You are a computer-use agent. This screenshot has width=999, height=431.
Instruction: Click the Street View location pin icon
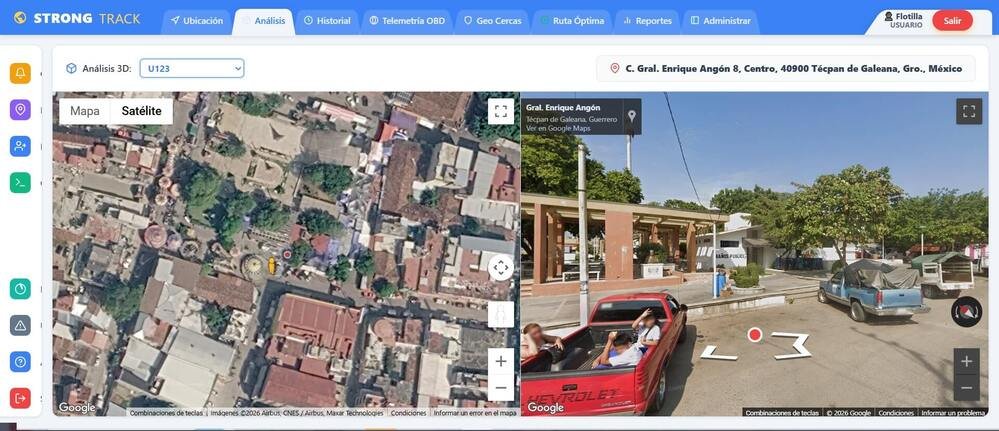tap(631, 115)
